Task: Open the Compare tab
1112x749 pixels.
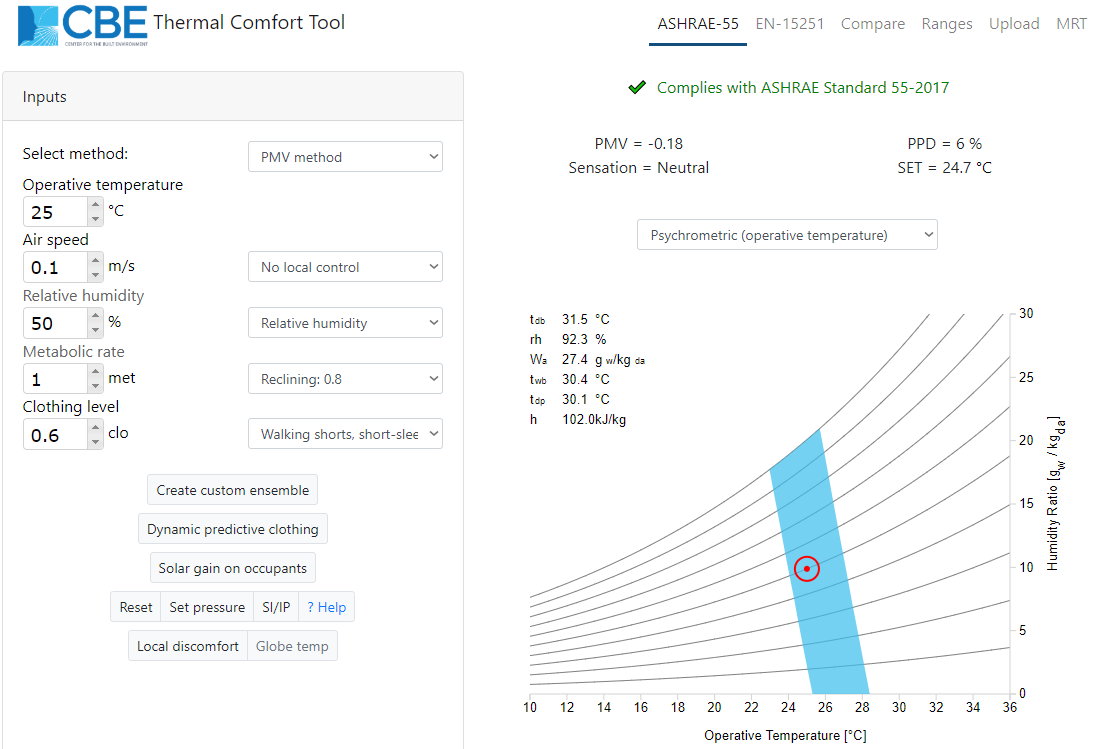Action: coord(872,24)
